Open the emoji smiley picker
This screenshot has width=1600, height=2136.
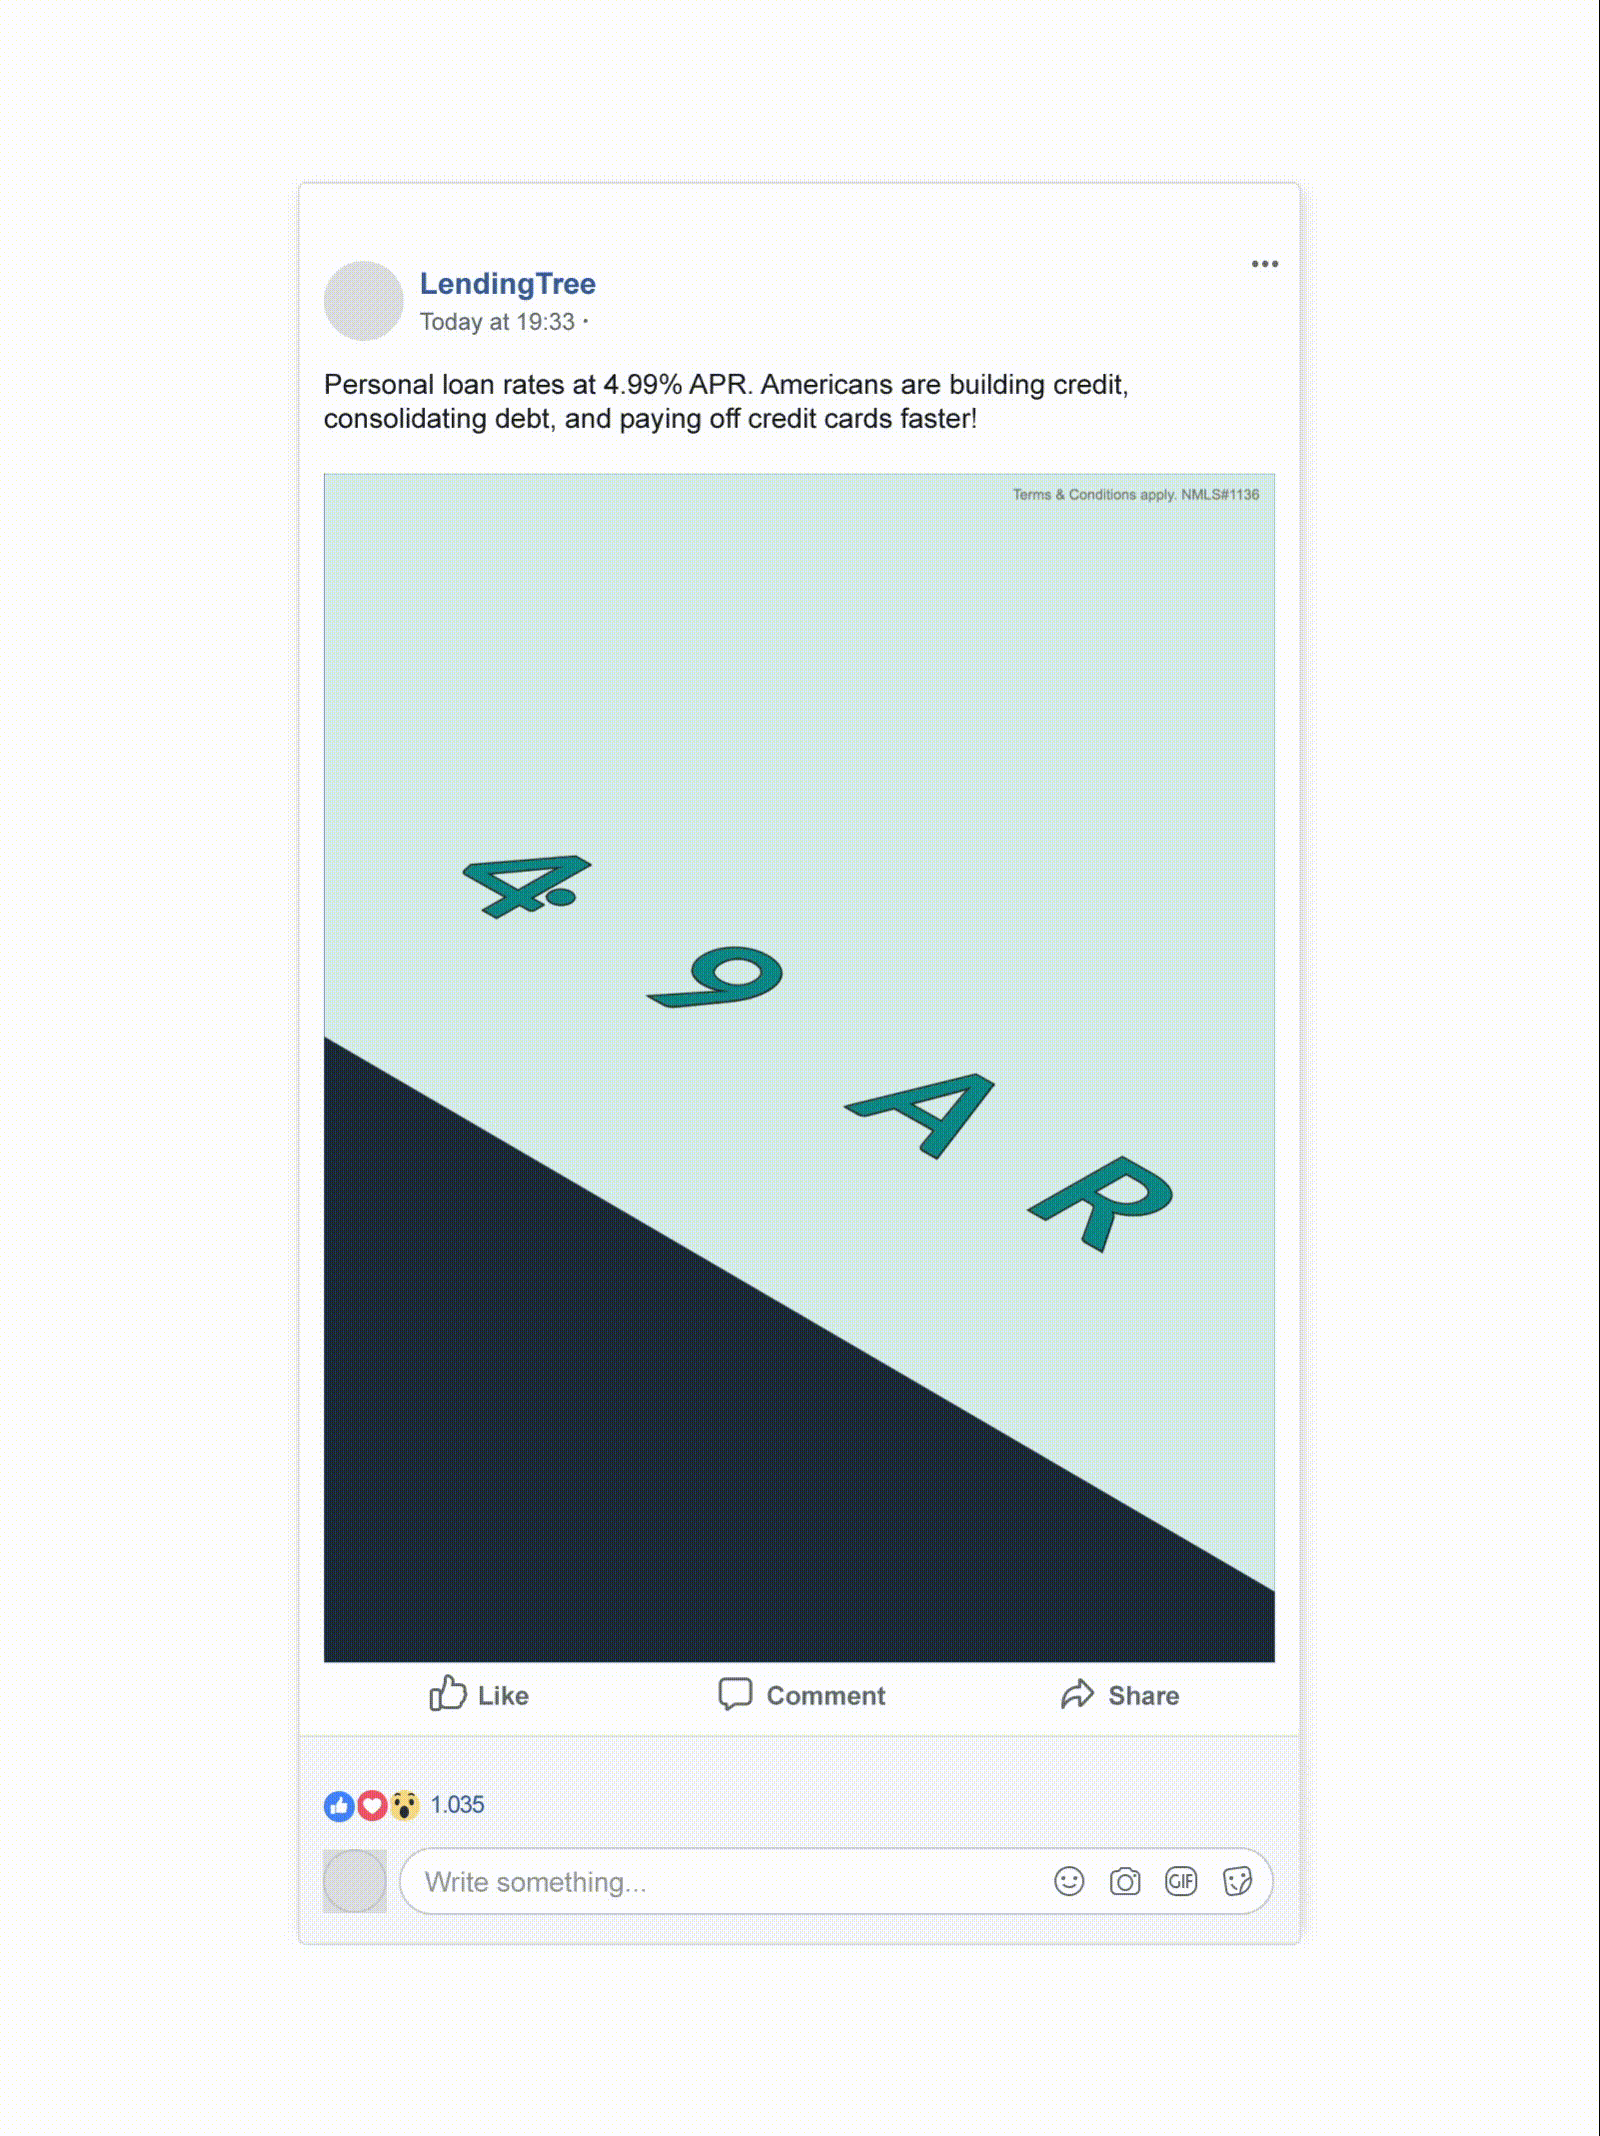[x=1069, y=1882]
